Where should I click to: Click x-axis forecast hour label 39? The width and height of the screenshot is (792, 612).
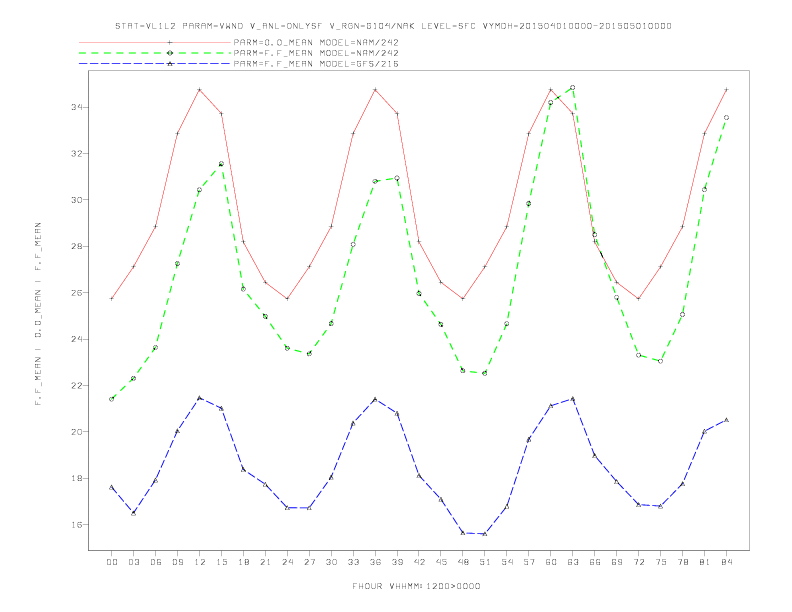click(x=397, y=562)
